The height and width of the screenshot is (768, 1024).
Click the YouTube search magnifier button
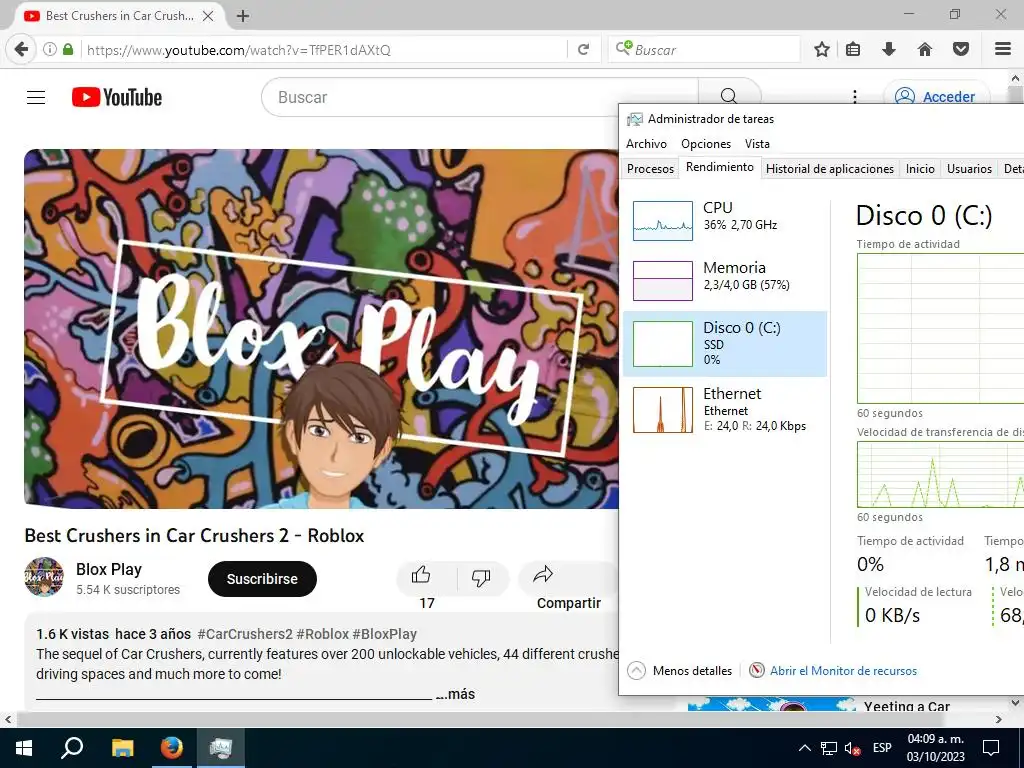pyautogui.click(x=729, y=97)
